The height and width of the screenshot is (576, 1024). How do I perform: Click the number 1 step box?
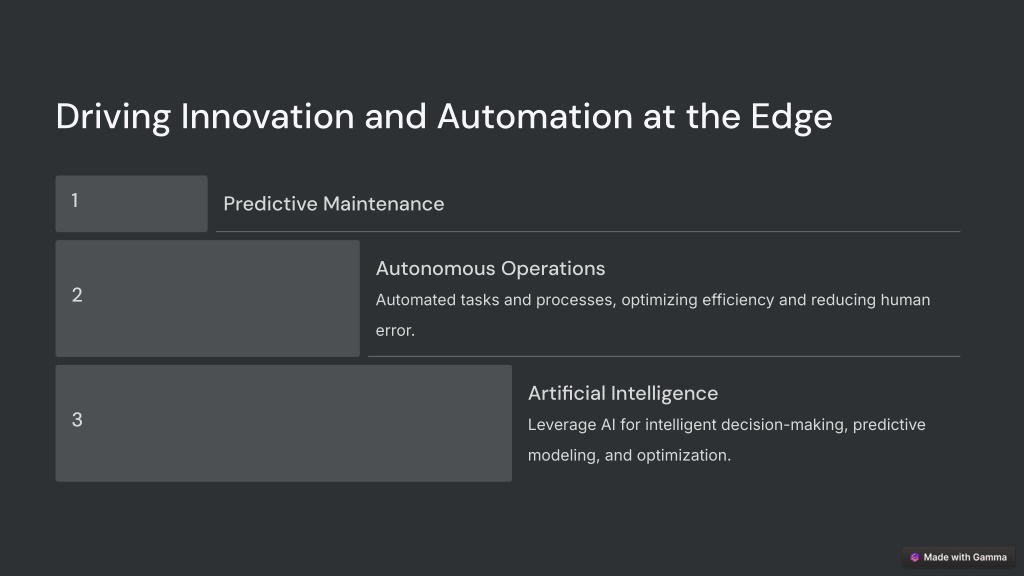coord(131,204)
